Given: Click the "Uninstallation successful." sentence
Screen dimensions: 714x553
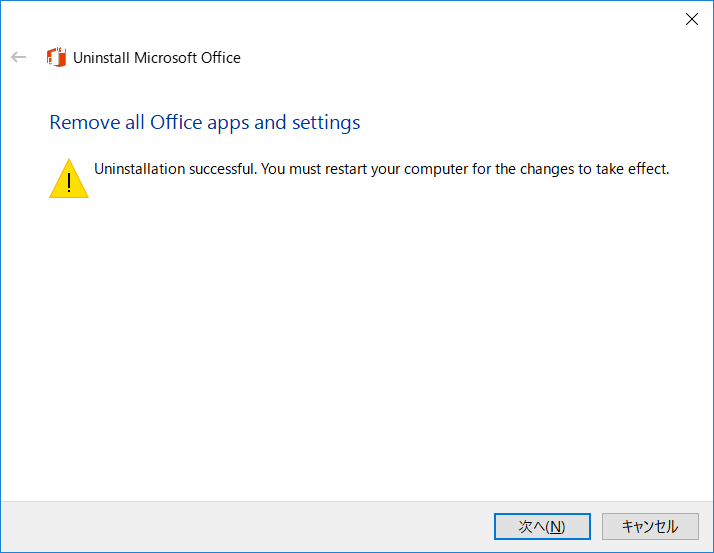Looking at the screenshot, I should [x=176, y=169].
